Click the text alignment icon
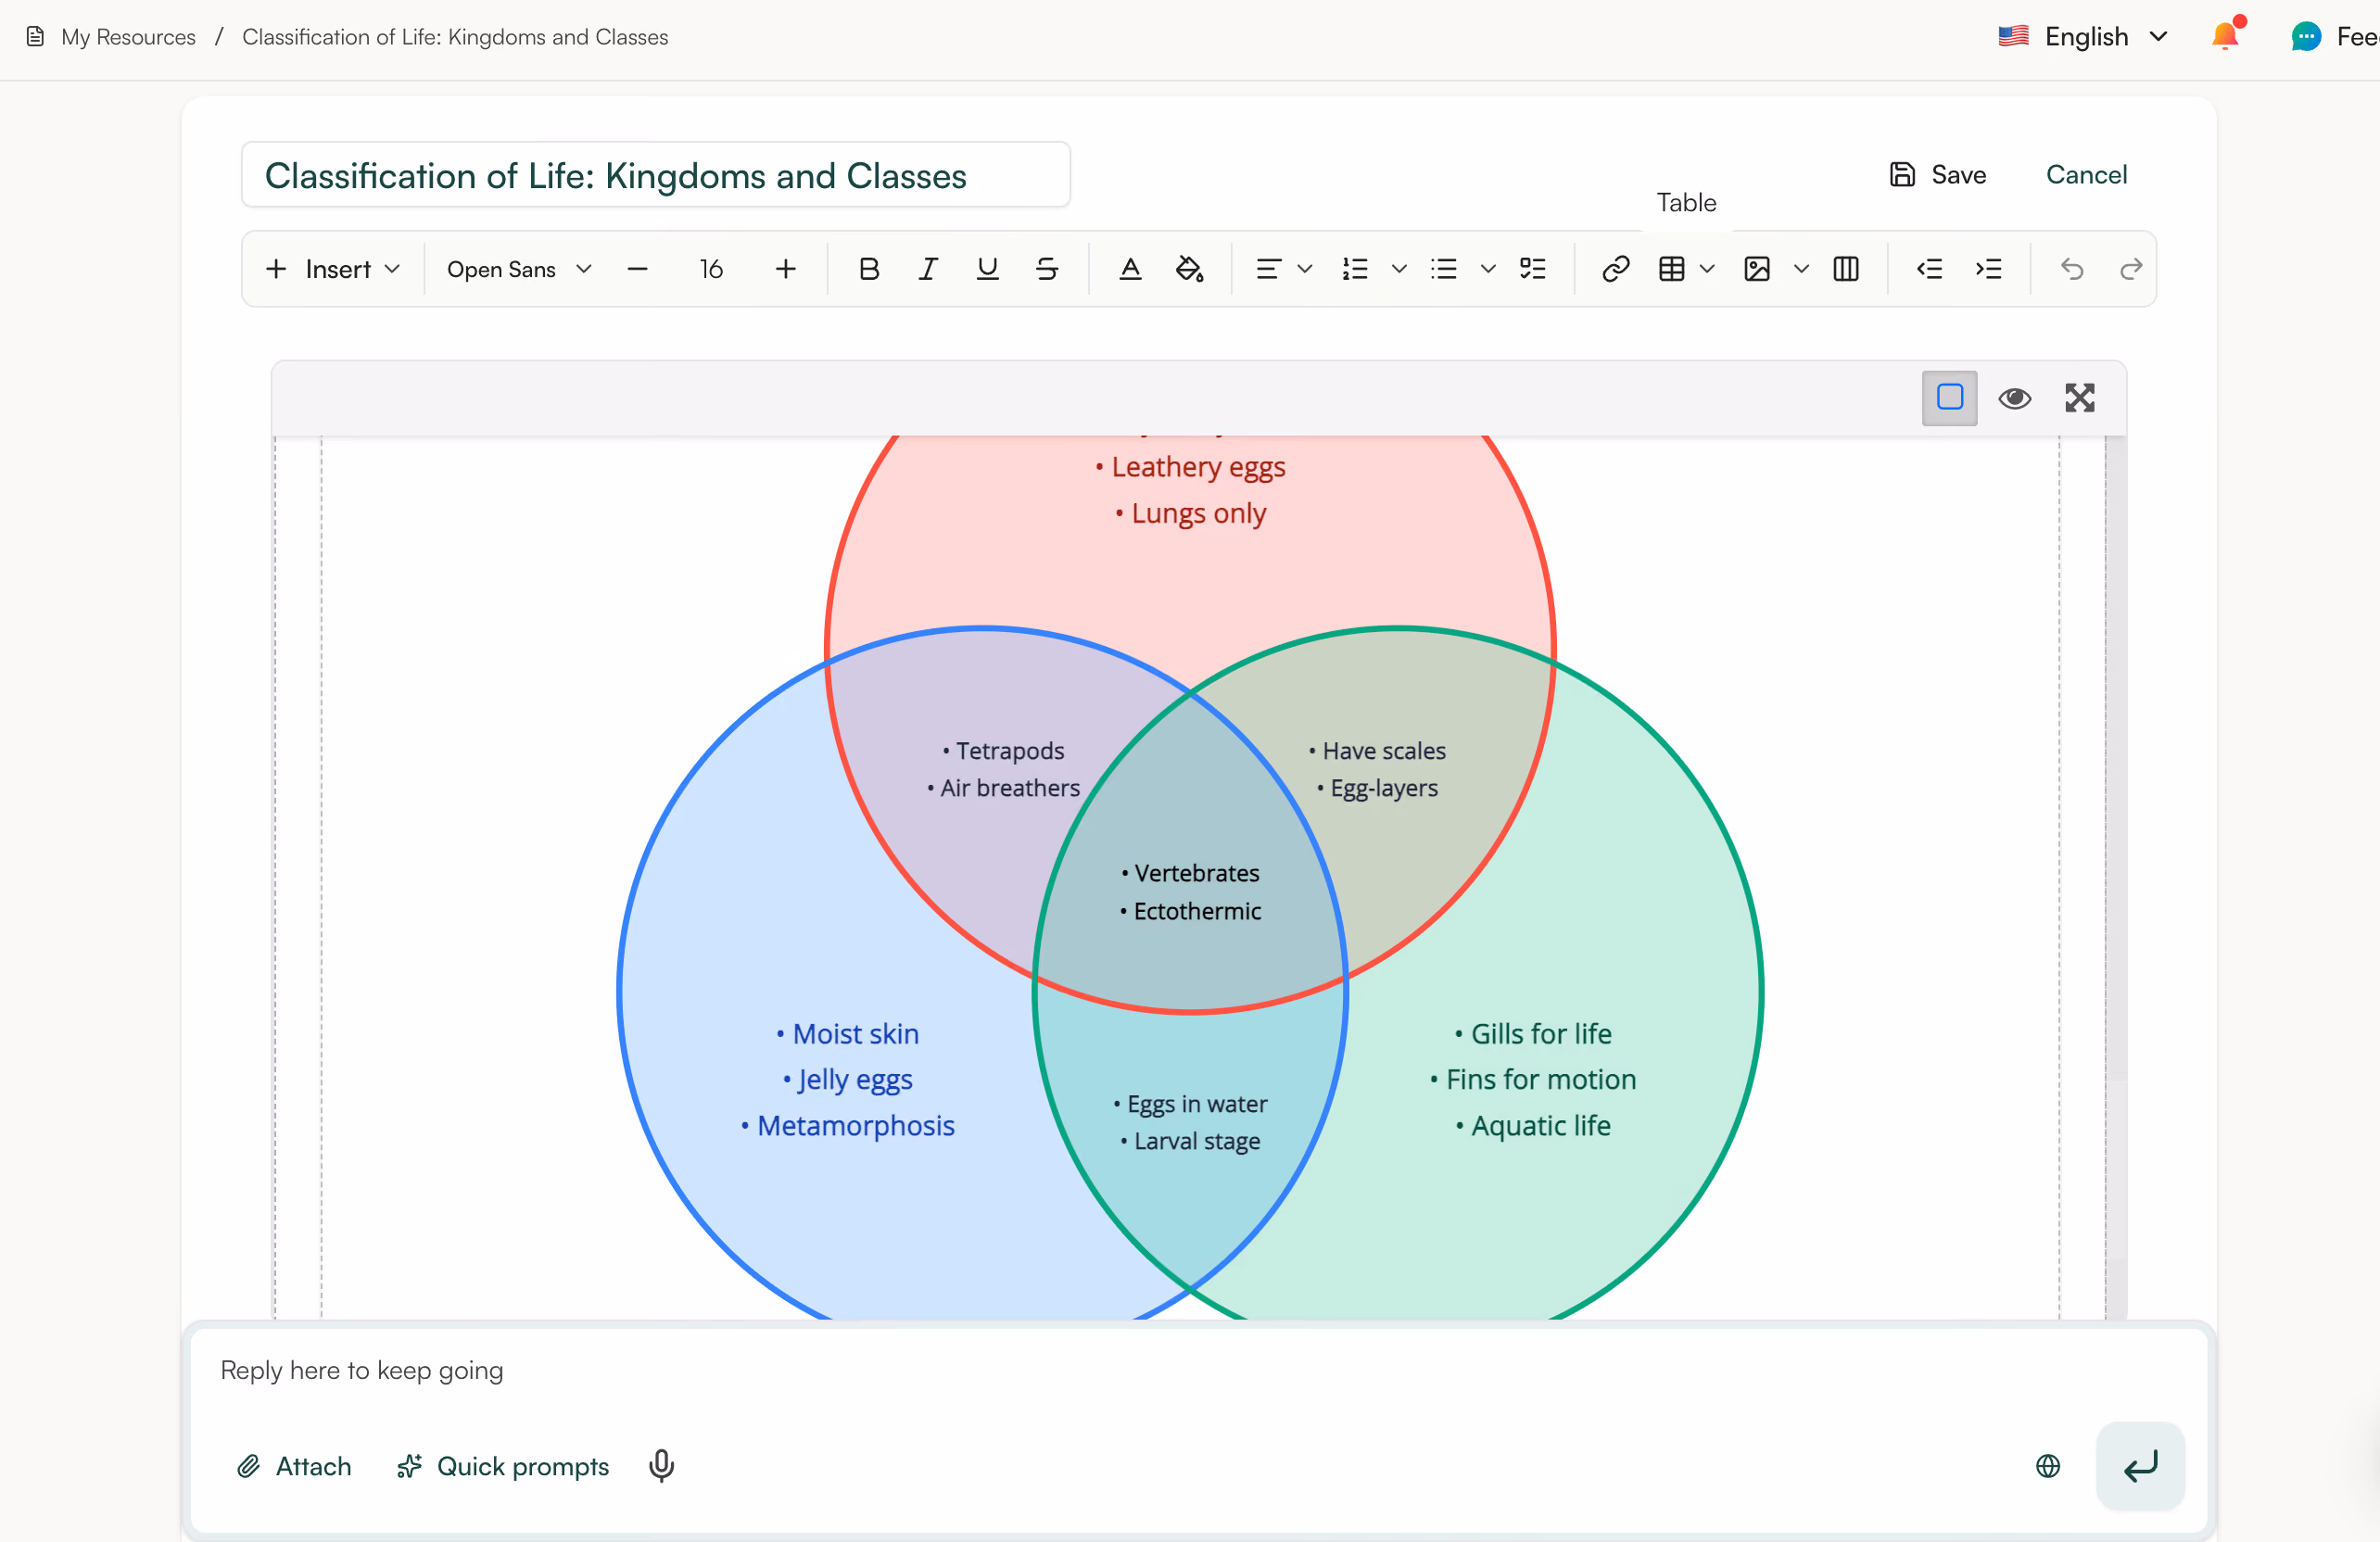 tap(1268, 269)
